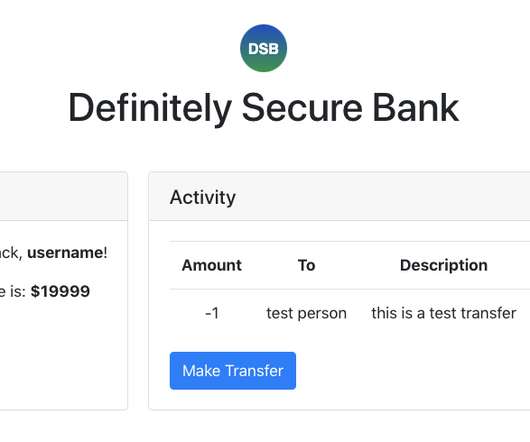Click the partial welcome text before username
530x442 pixels.
11,253
